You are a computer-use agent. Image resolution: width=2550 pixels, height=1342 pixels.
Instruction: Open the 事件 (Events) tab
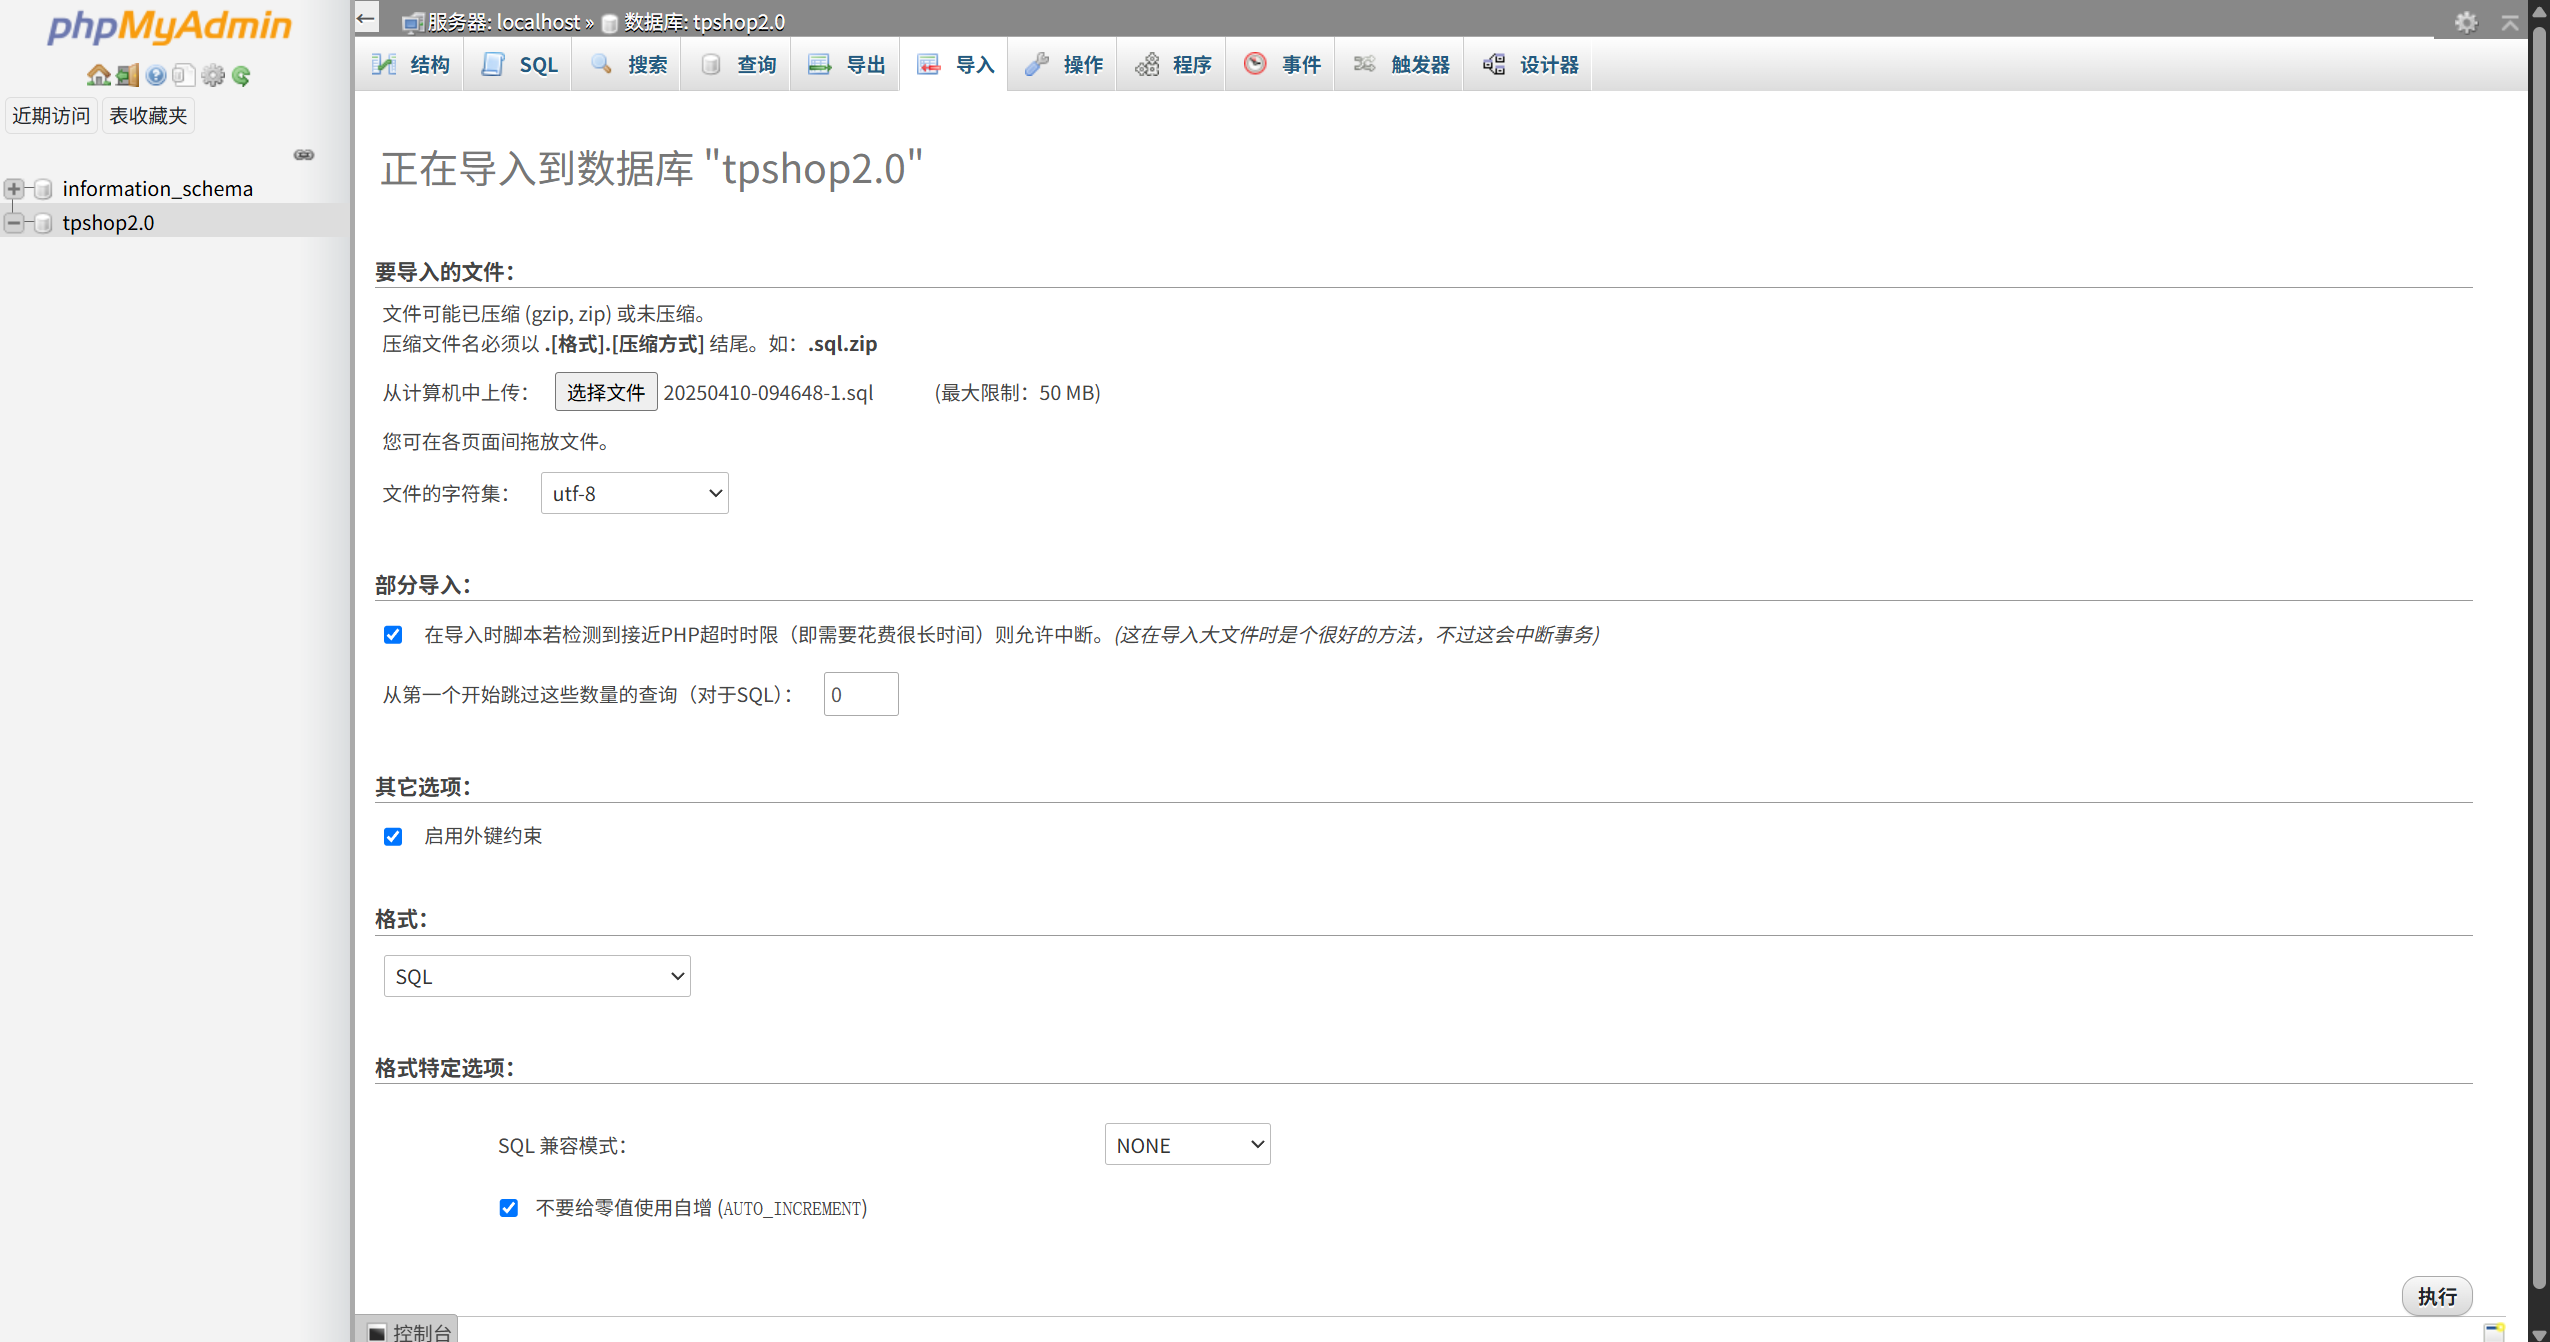point(1282,65)
